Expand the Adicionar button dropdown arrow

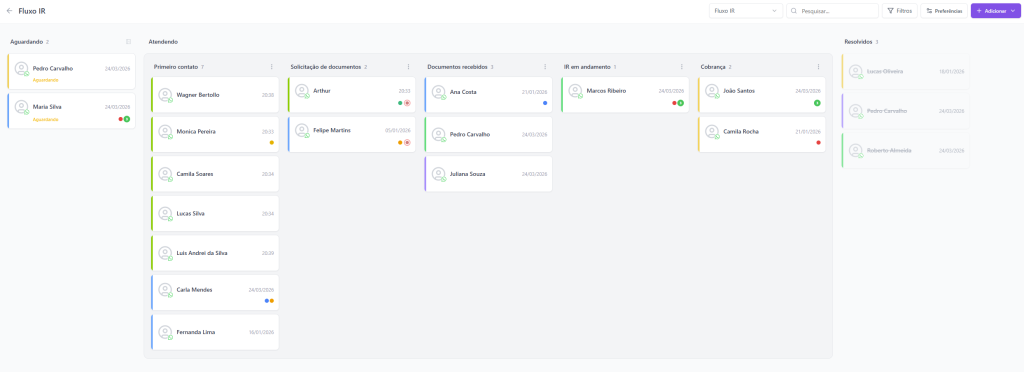coord(1013,11)
